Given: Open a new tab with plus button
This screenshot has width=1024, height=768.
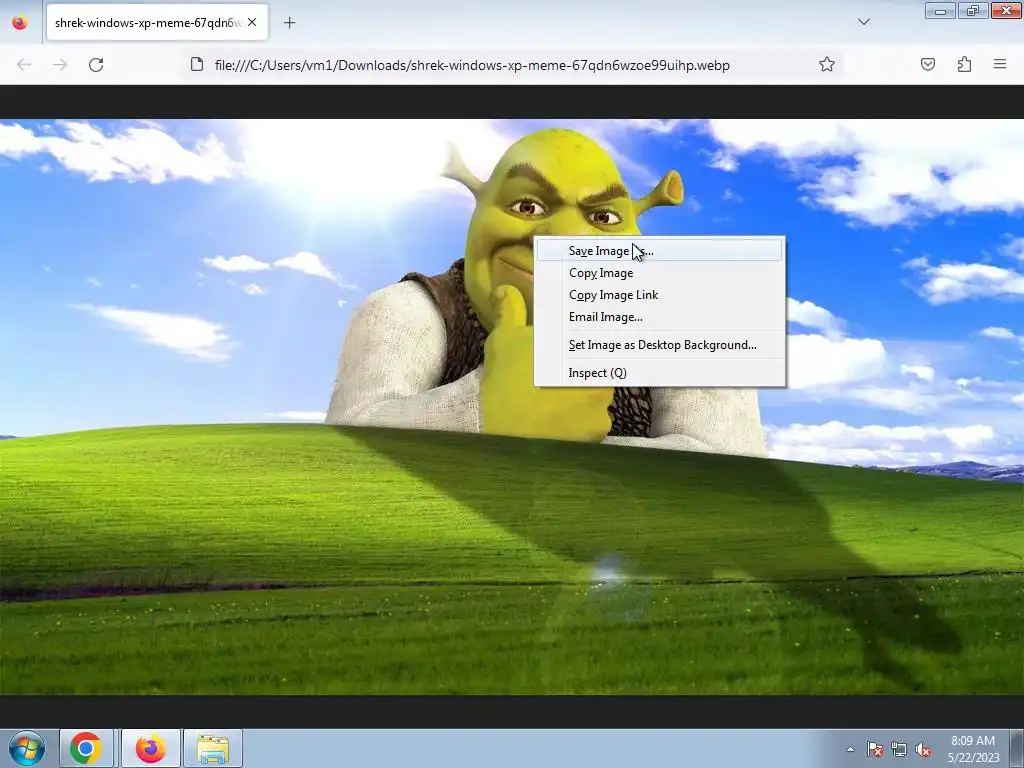Looking at the screenshot, I should pos(289,23).
